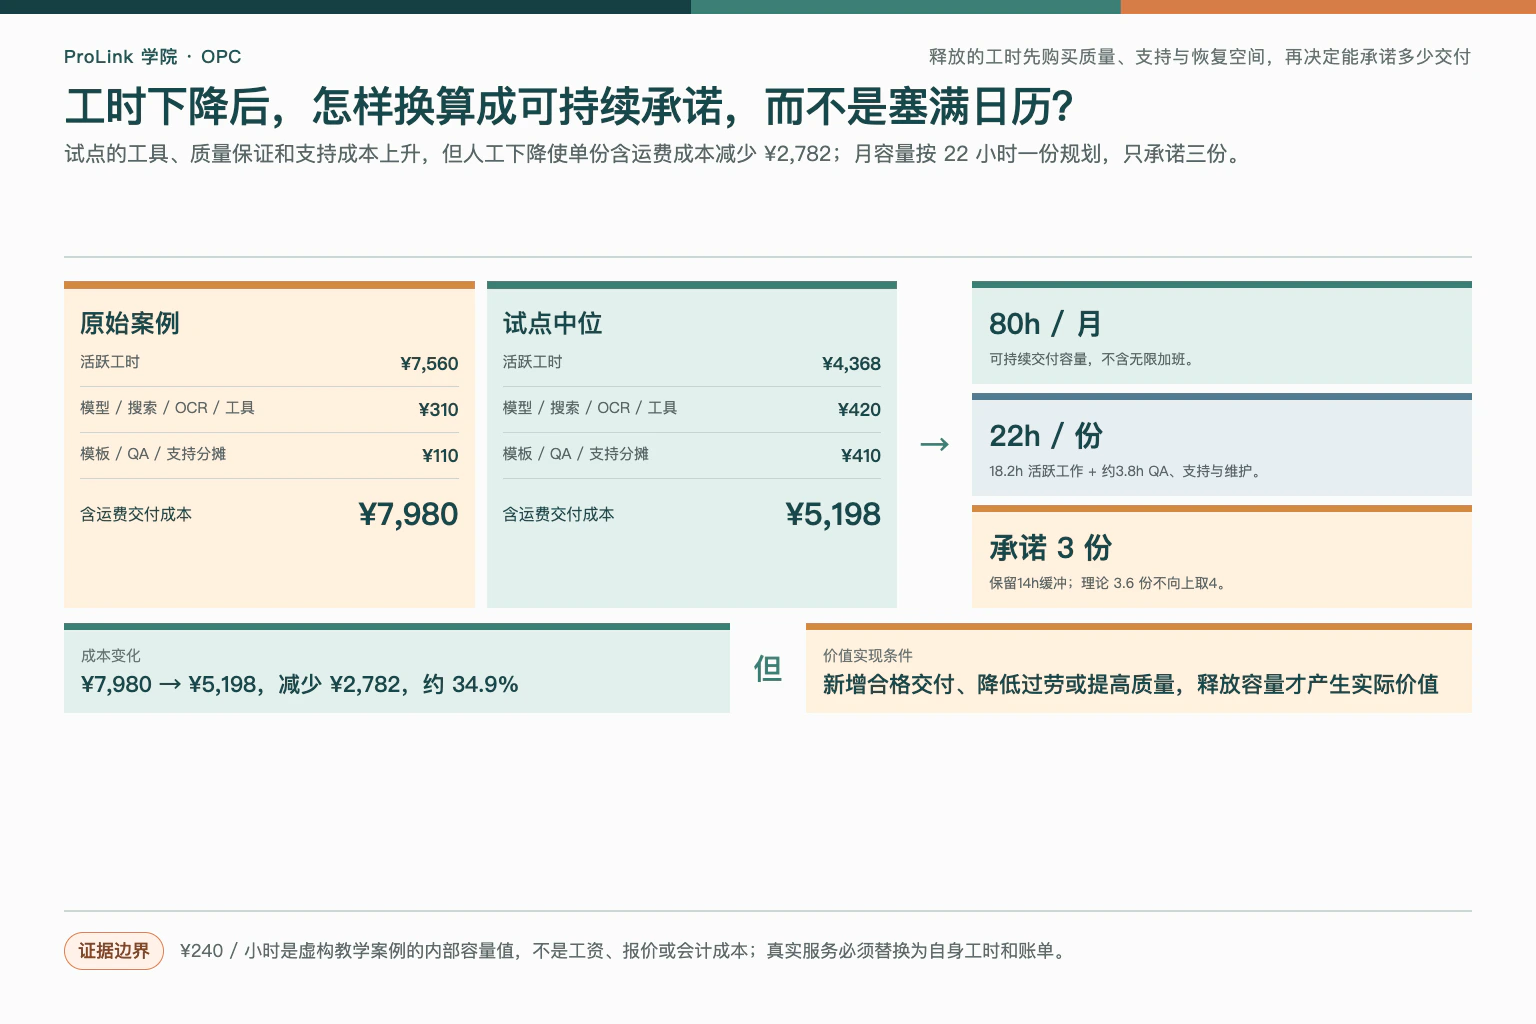This screenshot has width=1536, height=1024.
Task: Click the ¥310 tools cost value
Action: 438,410
